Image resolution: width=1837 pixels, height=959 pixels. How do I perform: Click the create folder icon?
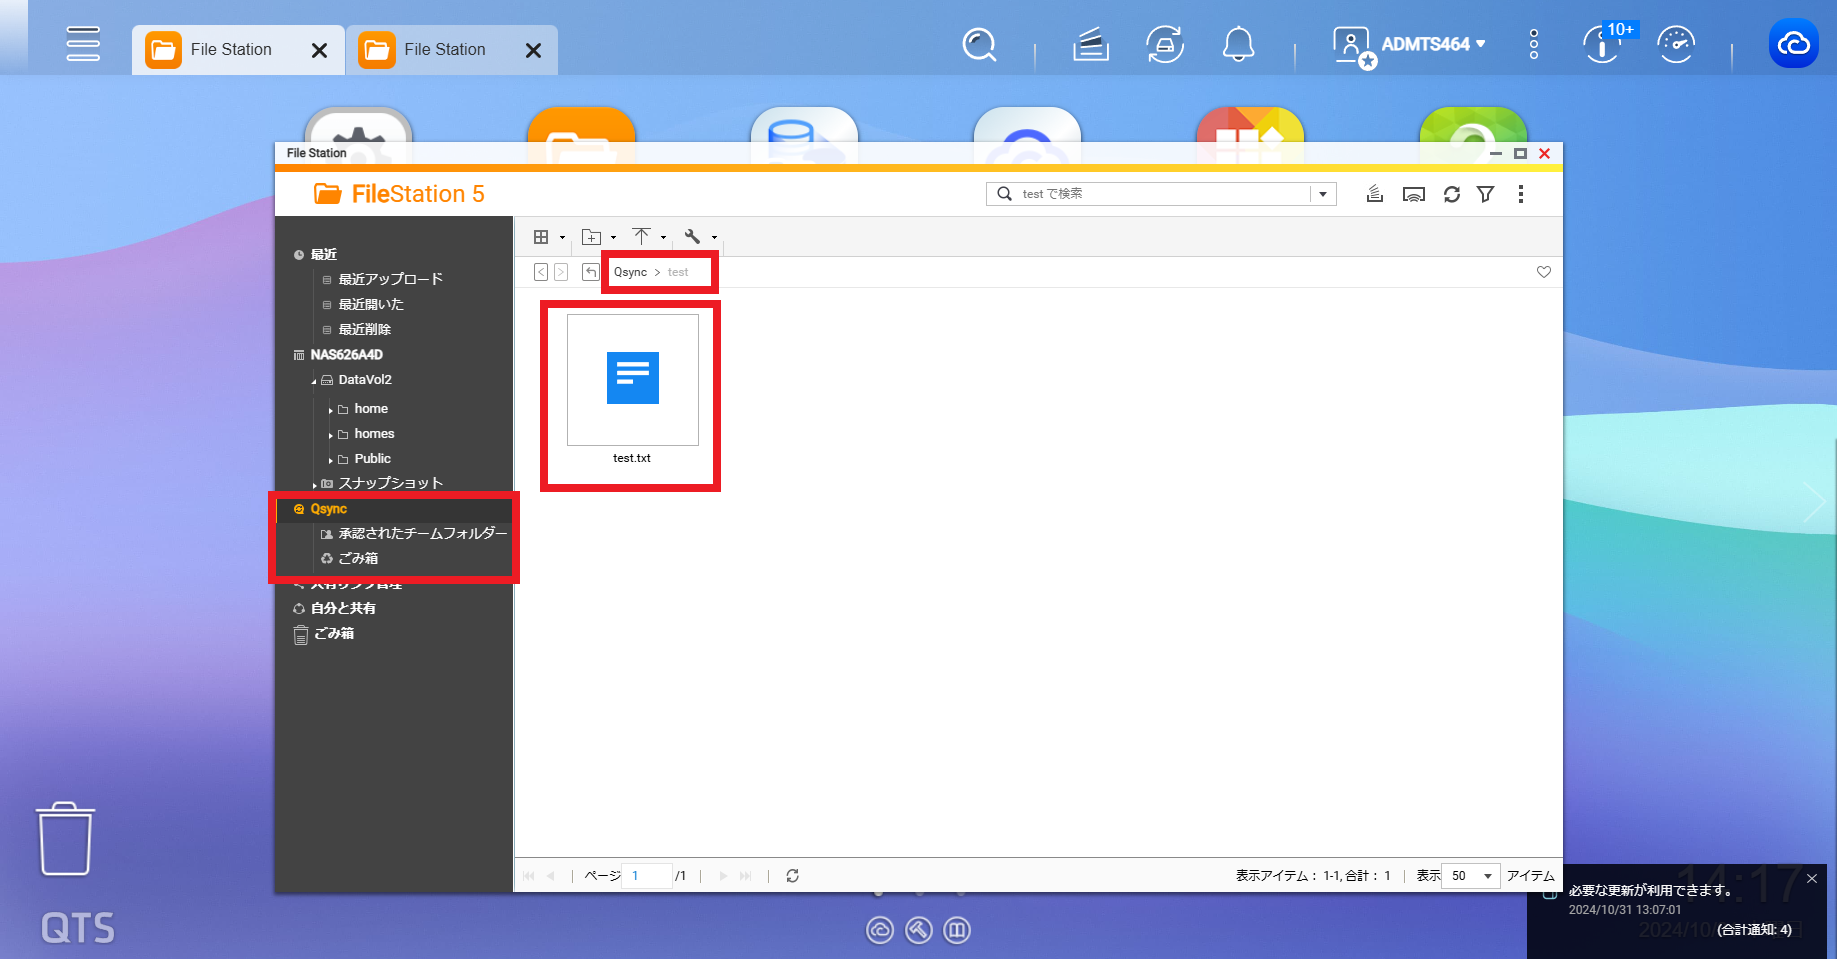[x=592, y=237]
